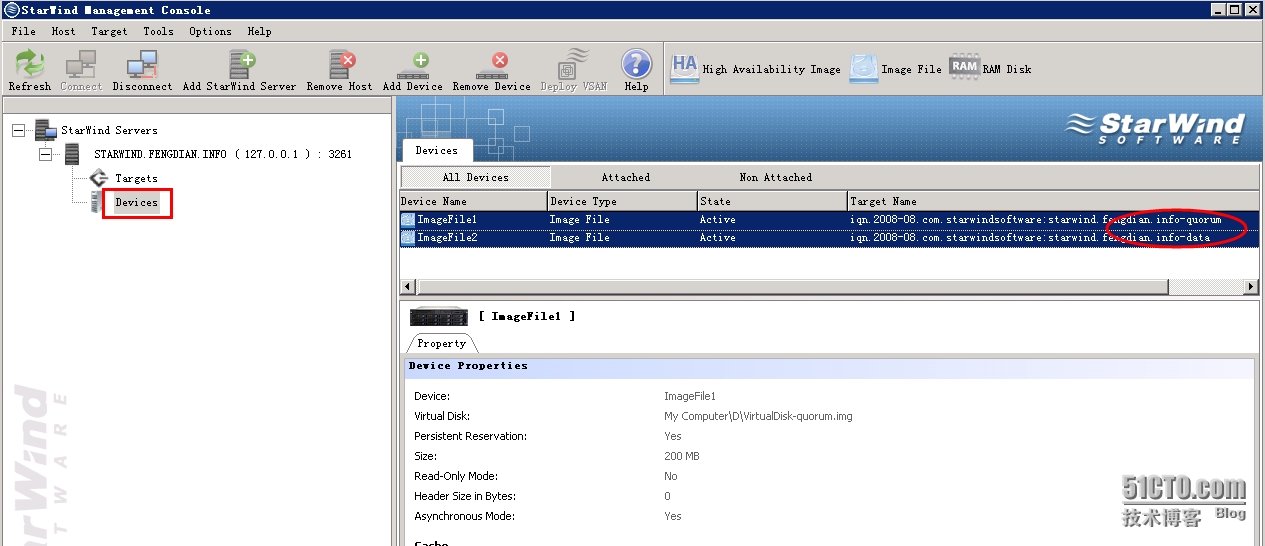Click the info-data target name cell
This screenshot has height=546, width=1265.
(1030, 237)
